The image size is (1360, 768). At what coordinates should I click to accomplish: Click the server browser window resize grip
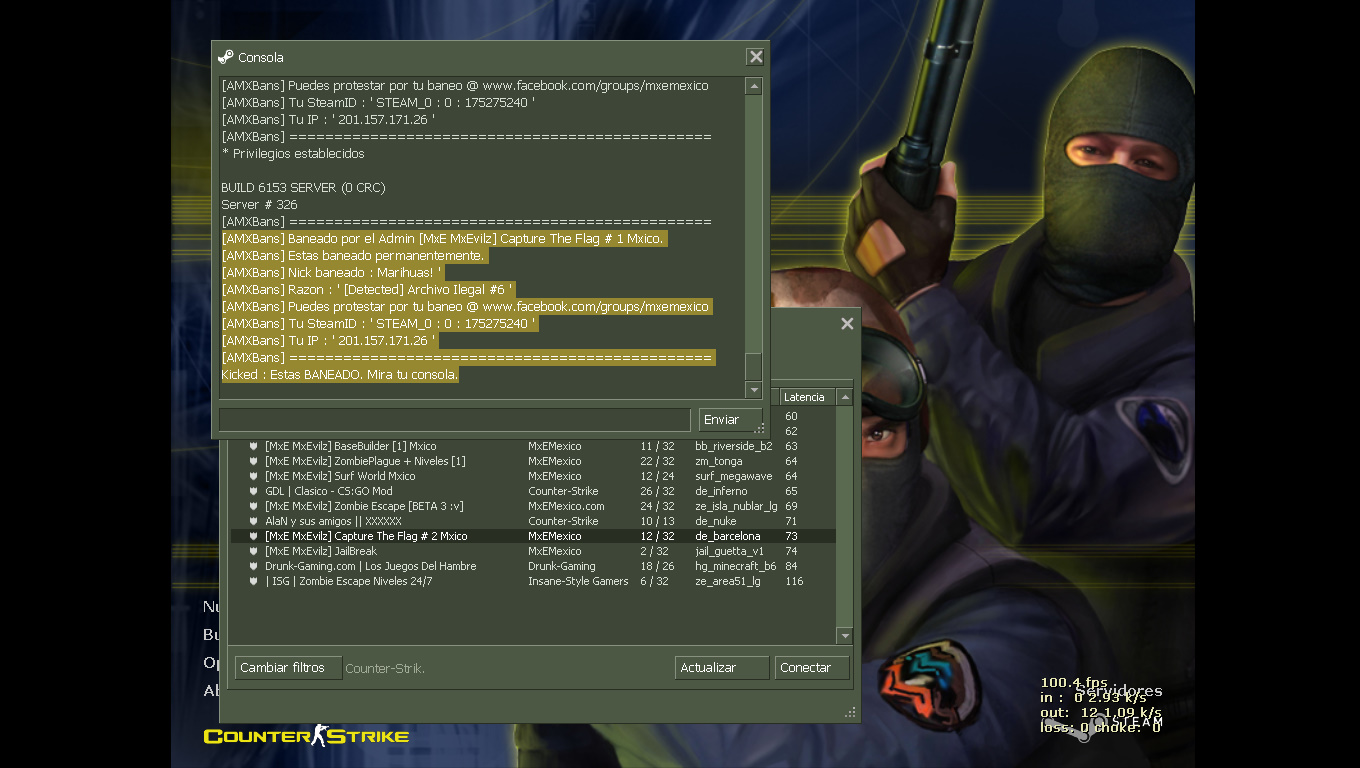[851, 713]
